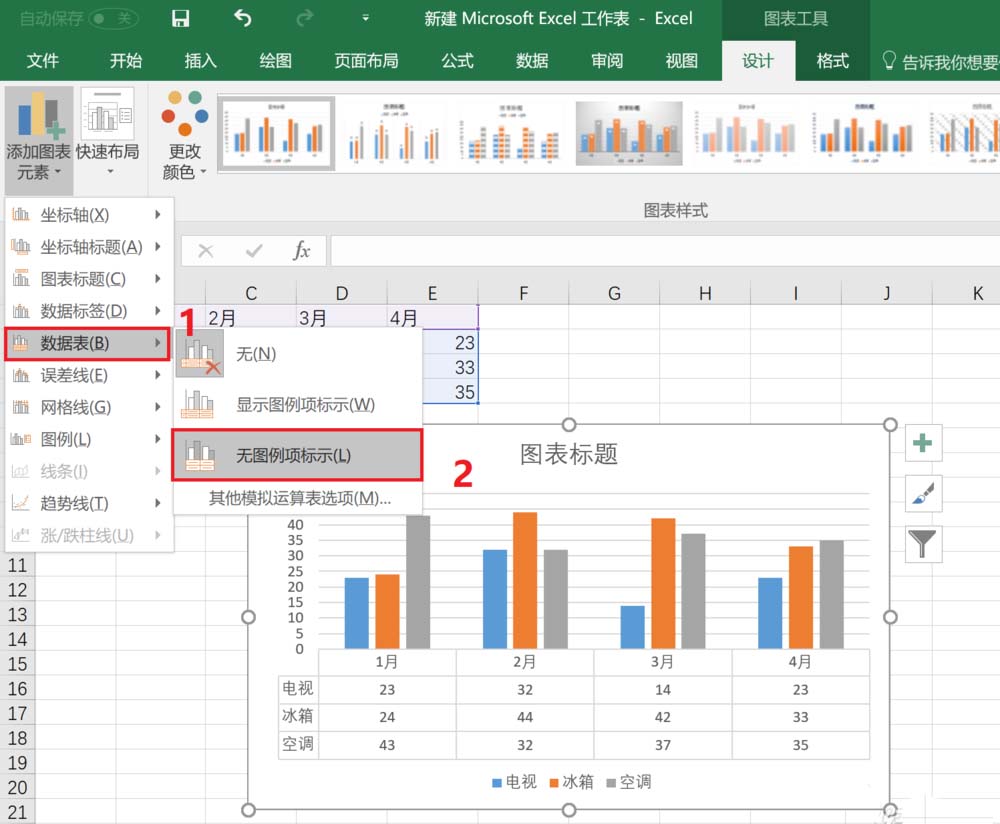Screen dimensions: 1000x824
Task: Expand the 数据标签(D) submenu
Action: click(x=89, y=311)
